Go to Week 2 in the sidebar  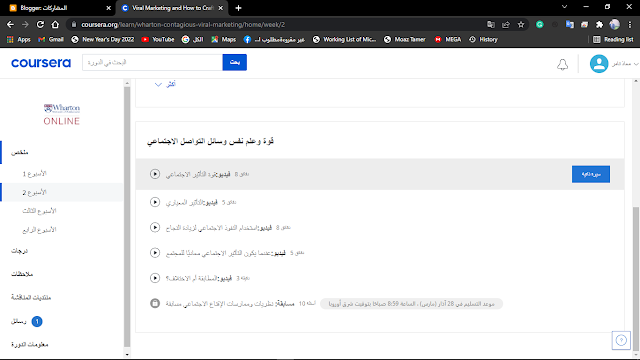pos(34,192)
